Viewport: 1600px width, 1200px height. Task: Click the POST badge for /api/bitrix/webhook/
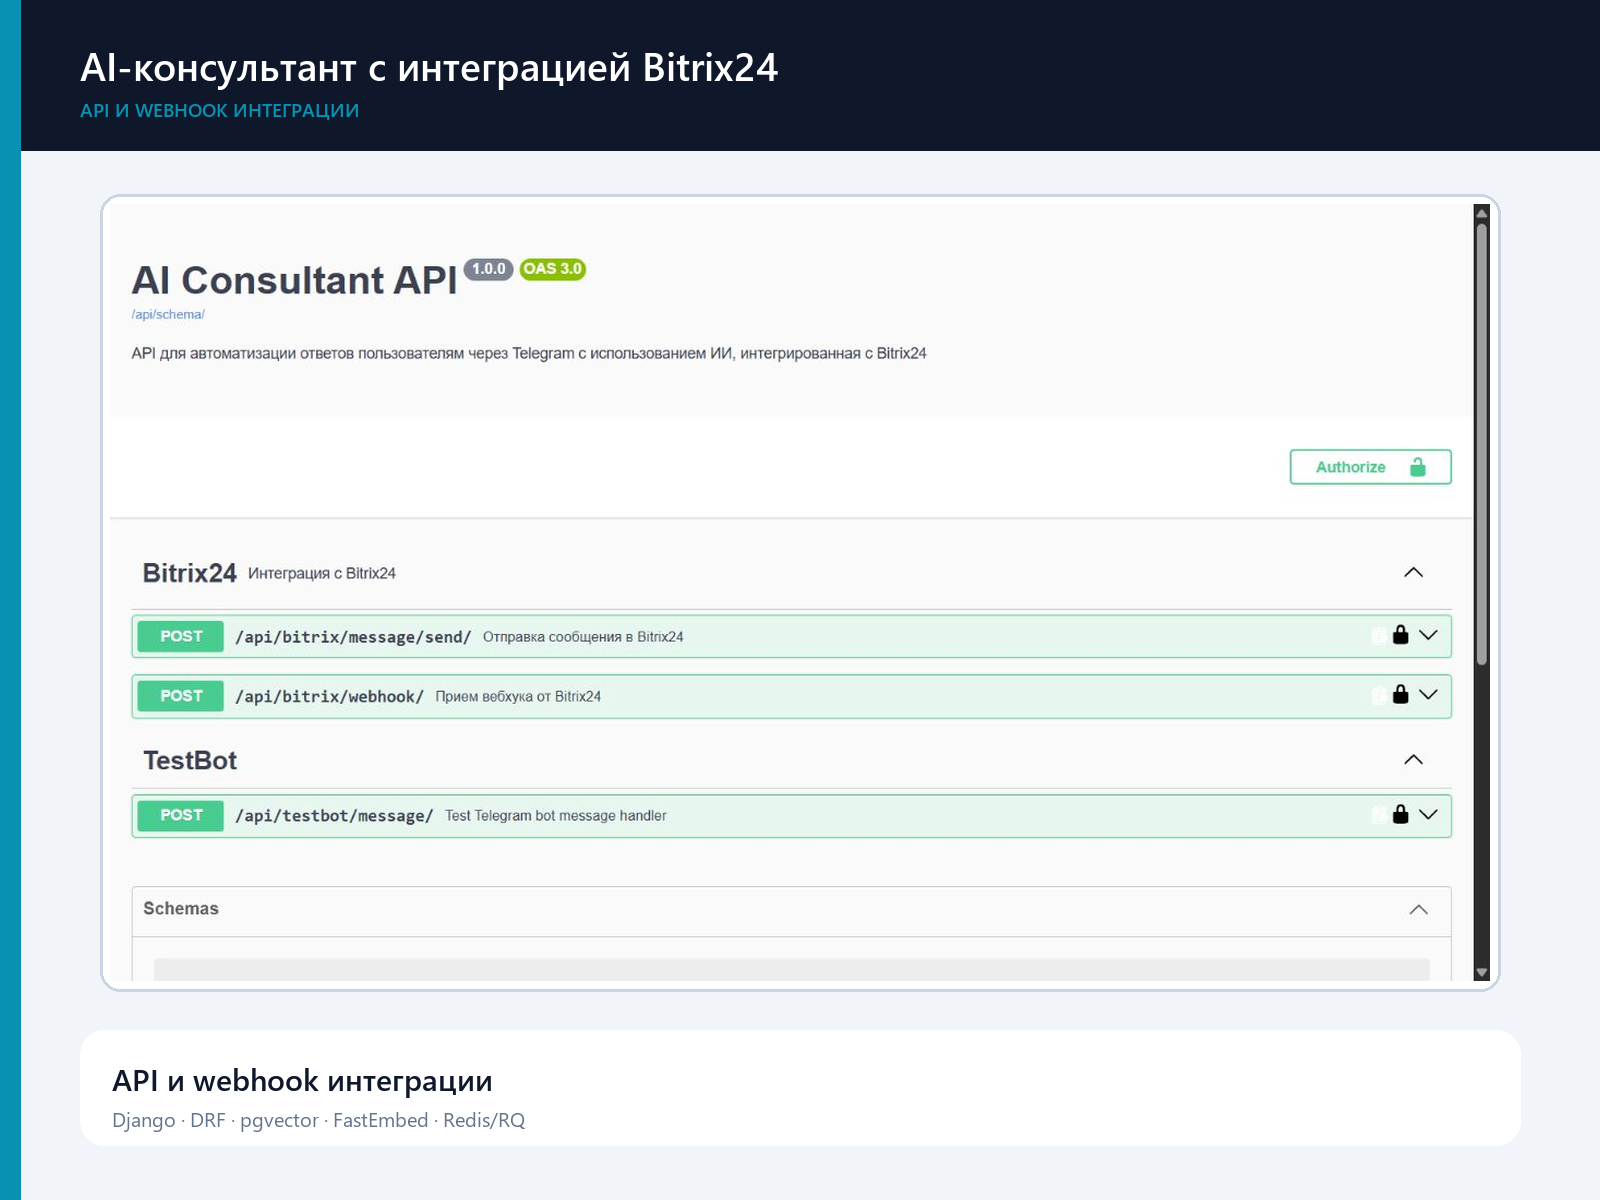tap(181, 696)
